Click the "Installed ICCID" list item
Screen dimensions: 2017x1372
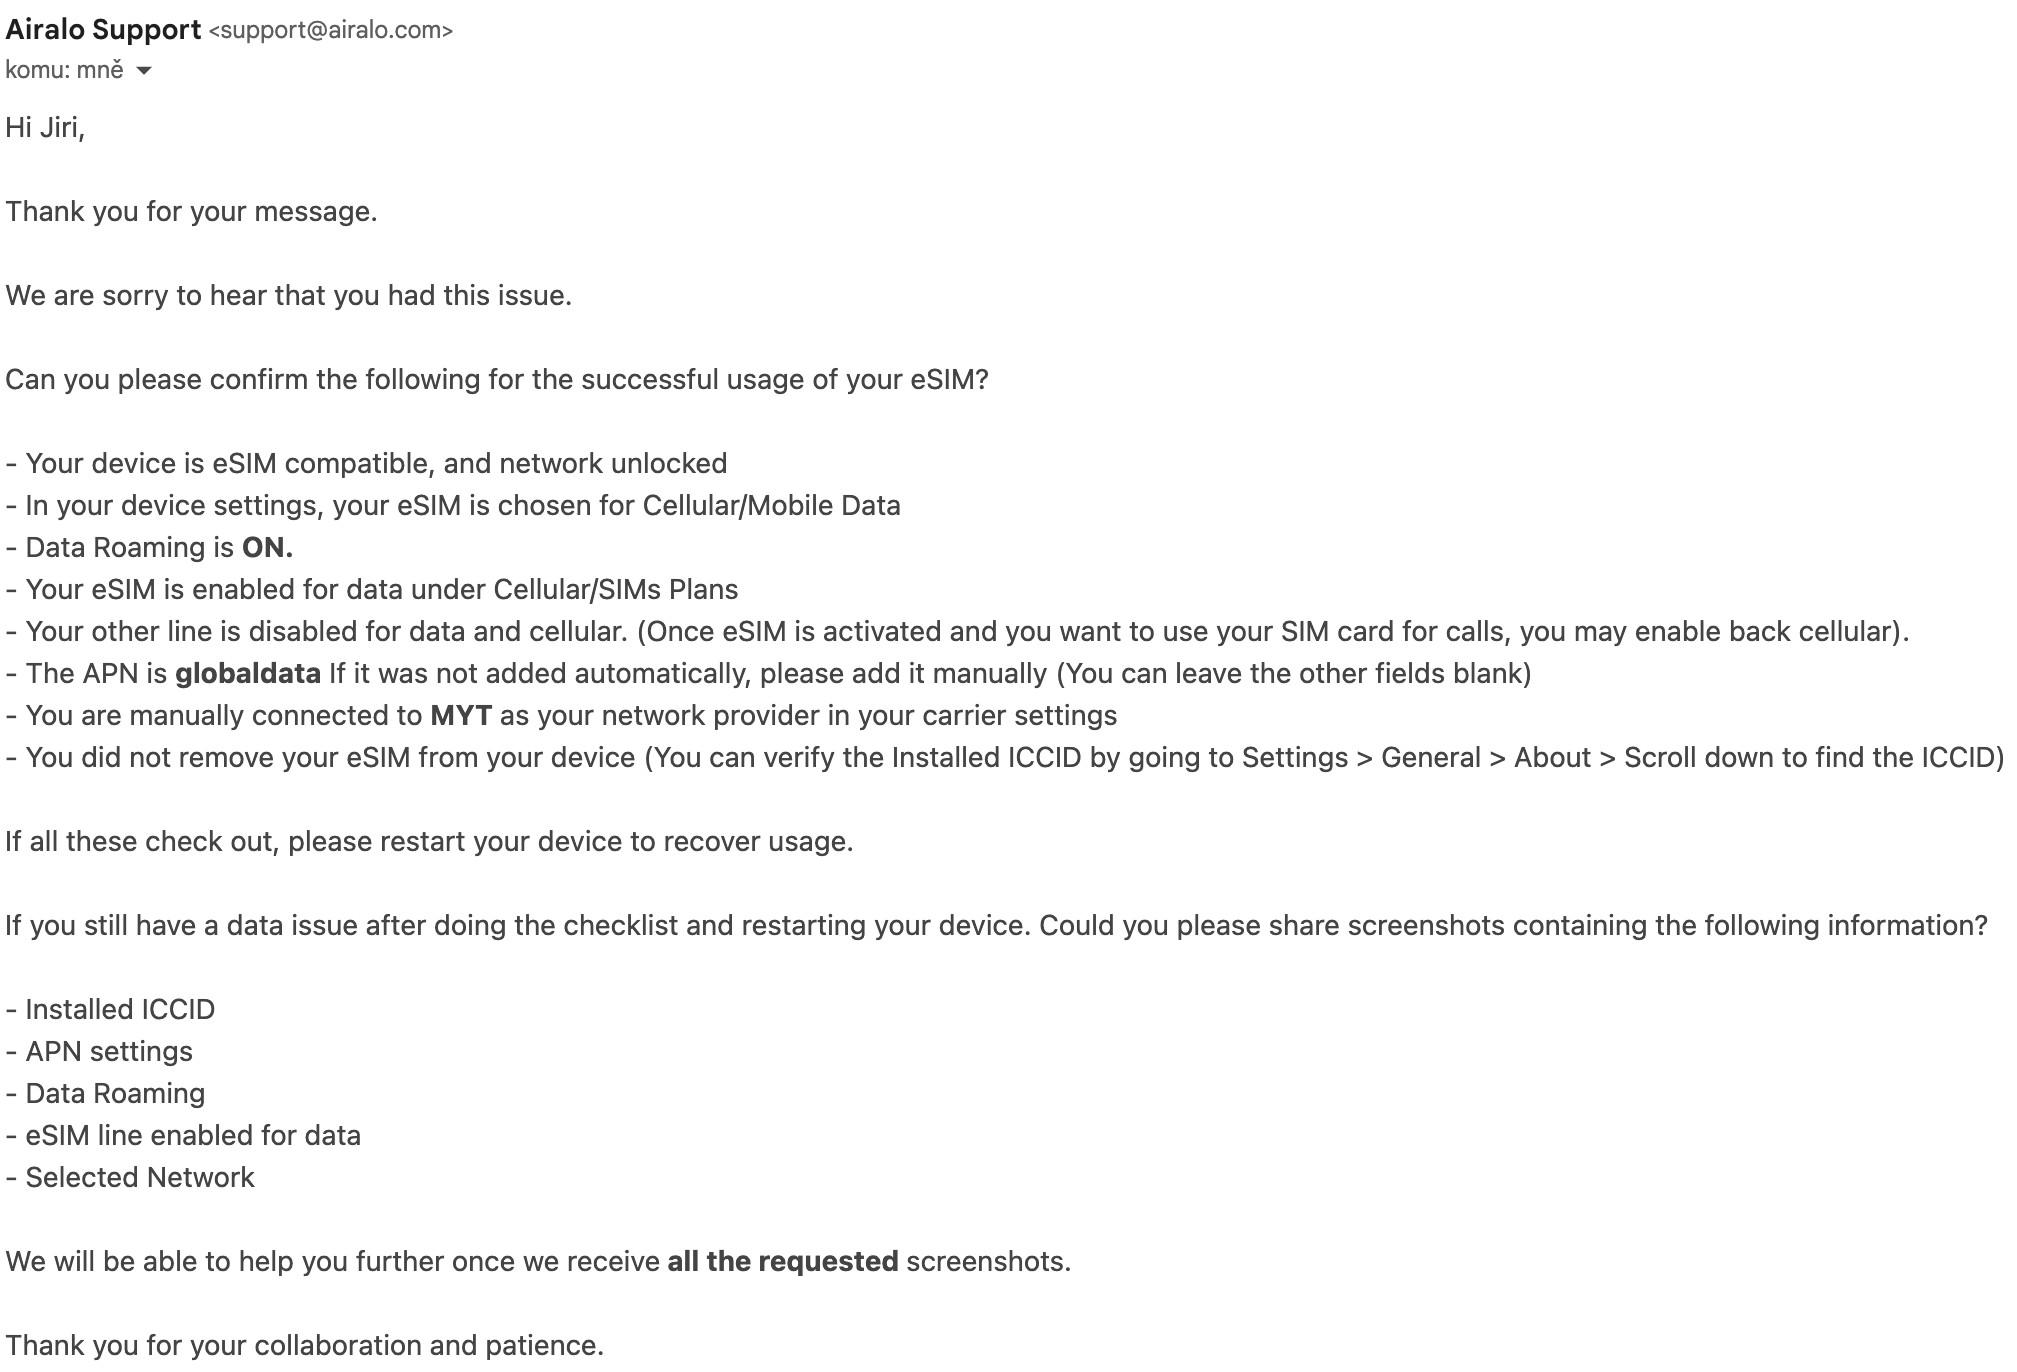pos(119,1010)
